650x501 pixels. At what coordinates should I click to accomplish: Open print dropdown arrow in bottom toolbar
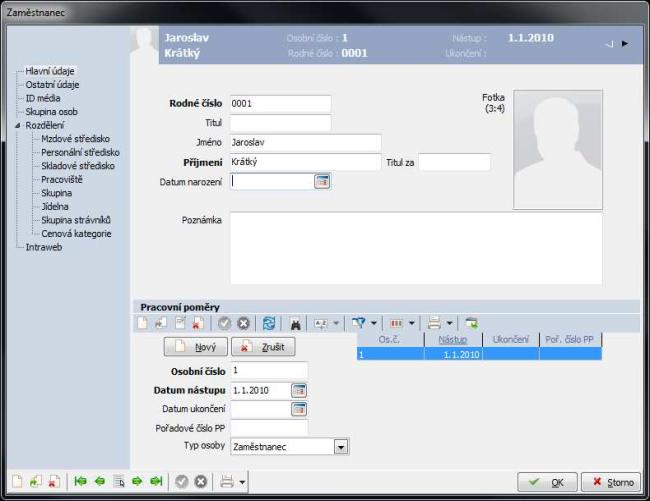(242, 482)
